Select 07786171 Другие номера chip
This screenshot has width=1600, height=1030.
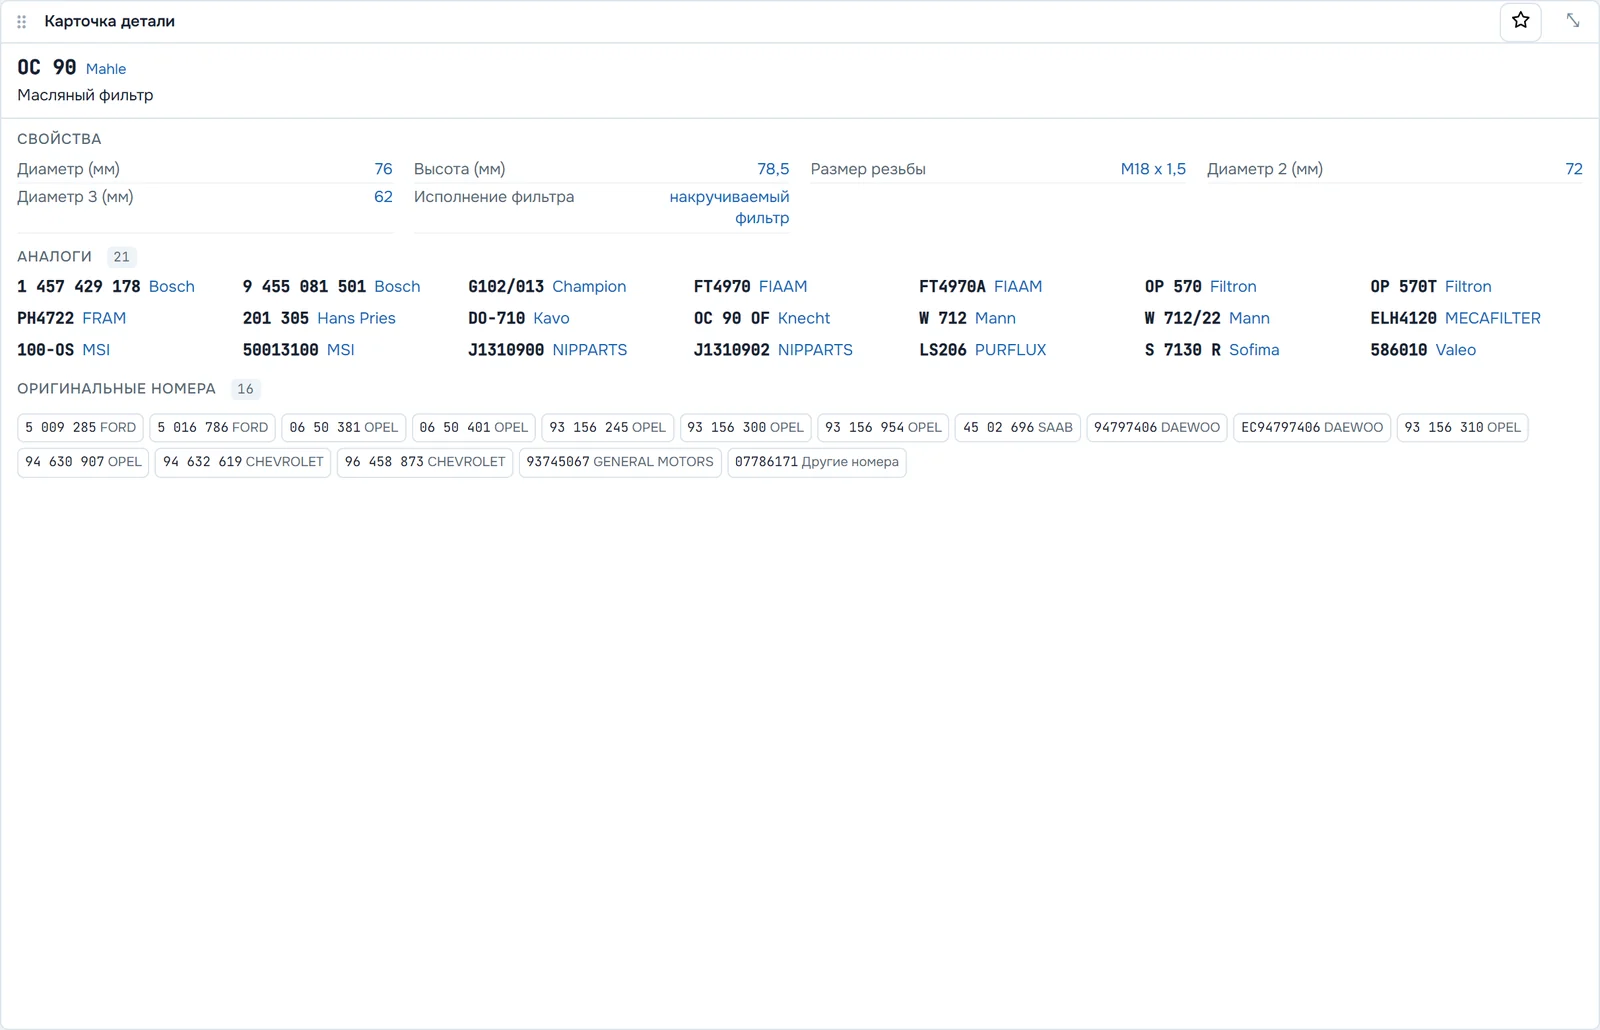point(817,462)
